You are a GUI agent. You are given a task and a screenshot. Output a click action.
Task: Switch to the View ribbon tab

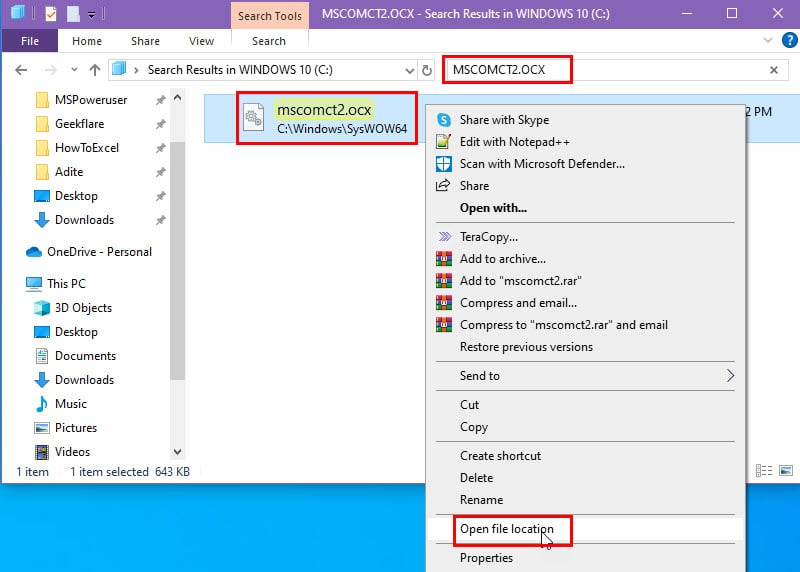(x=202, y=41)
